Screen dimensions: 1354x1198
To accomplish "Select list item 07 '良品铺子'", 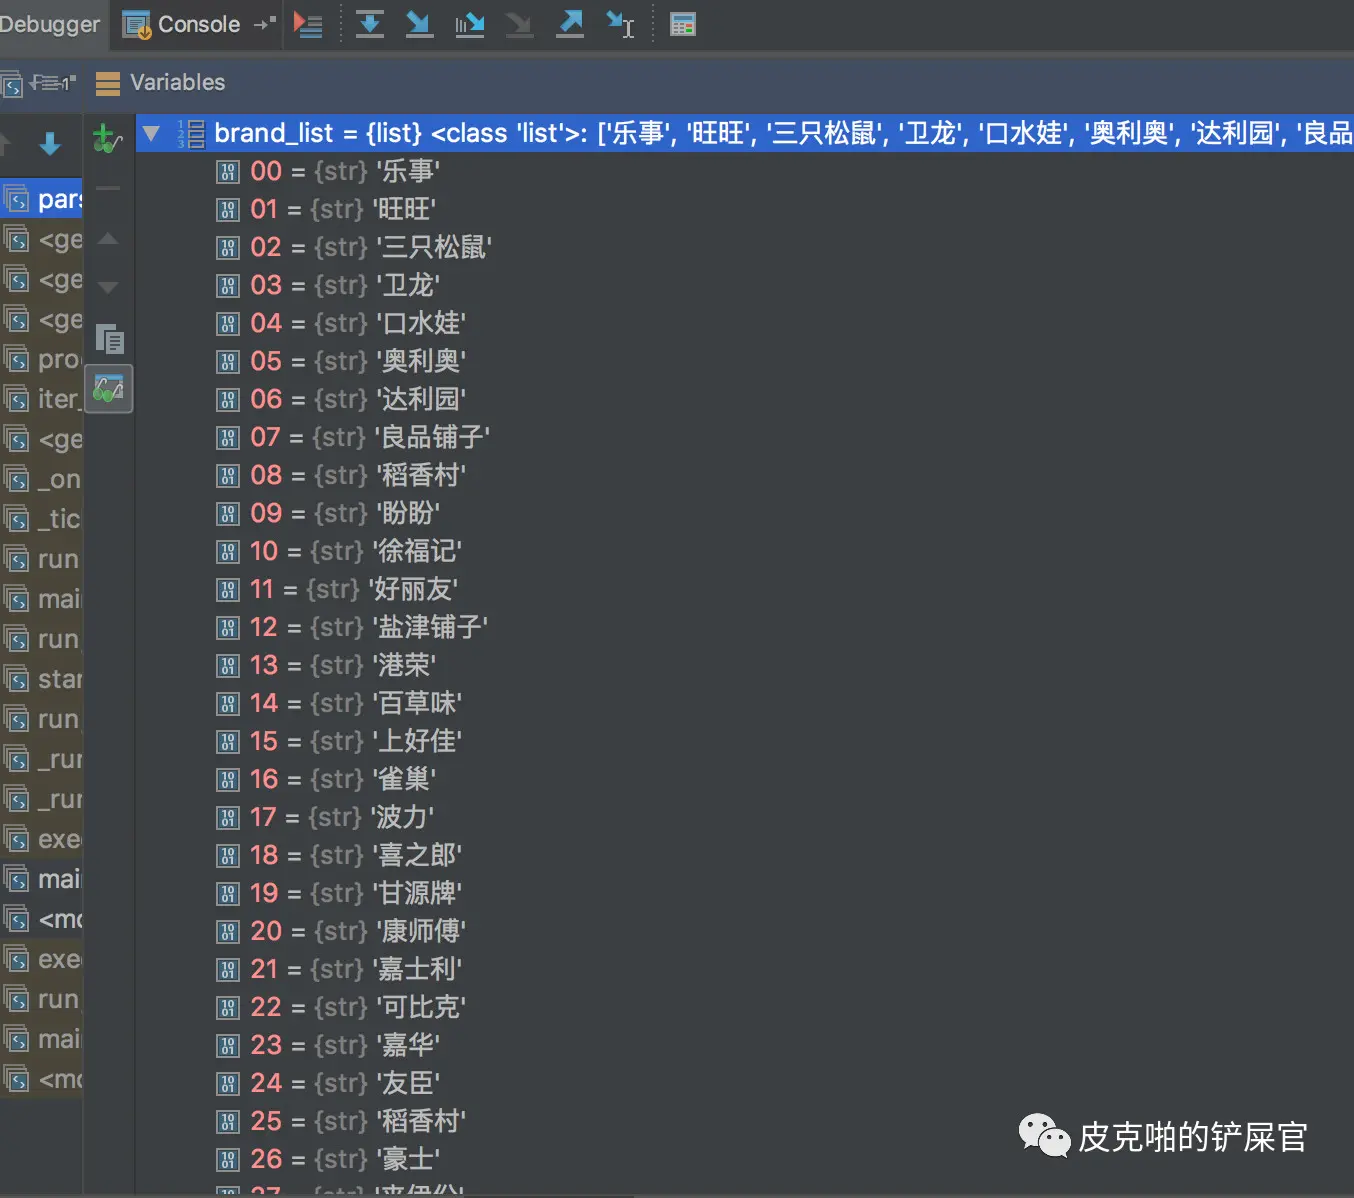I will (744, 437).
